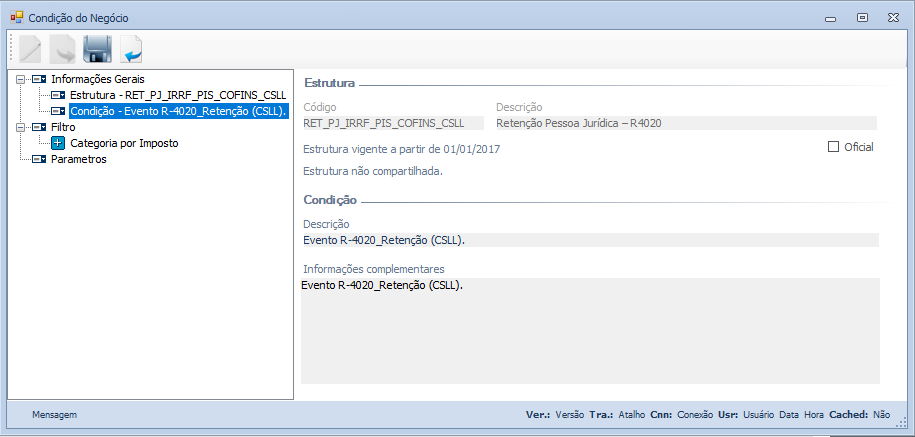Click the Usr: Usuário status entry

click(x=746, y=415)
